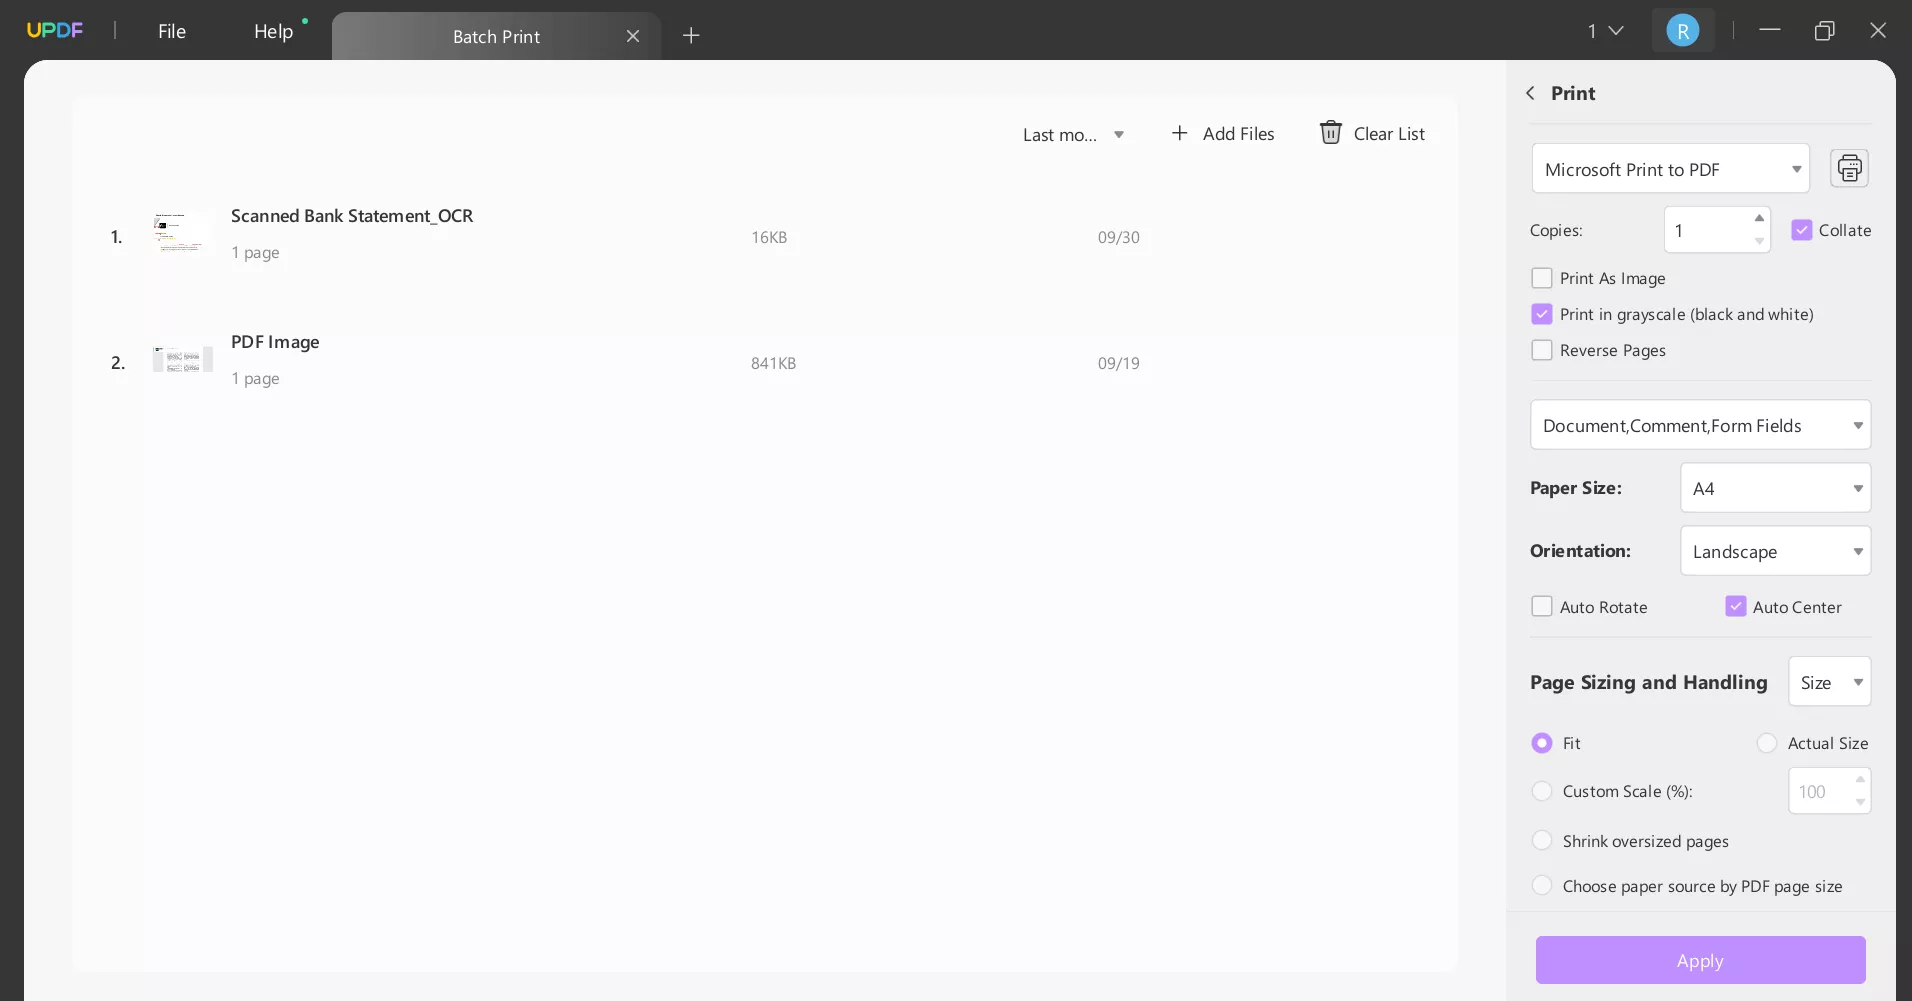Click the UPDF logo
This screenshot has width=1912, height=1001.
point(55,30)
